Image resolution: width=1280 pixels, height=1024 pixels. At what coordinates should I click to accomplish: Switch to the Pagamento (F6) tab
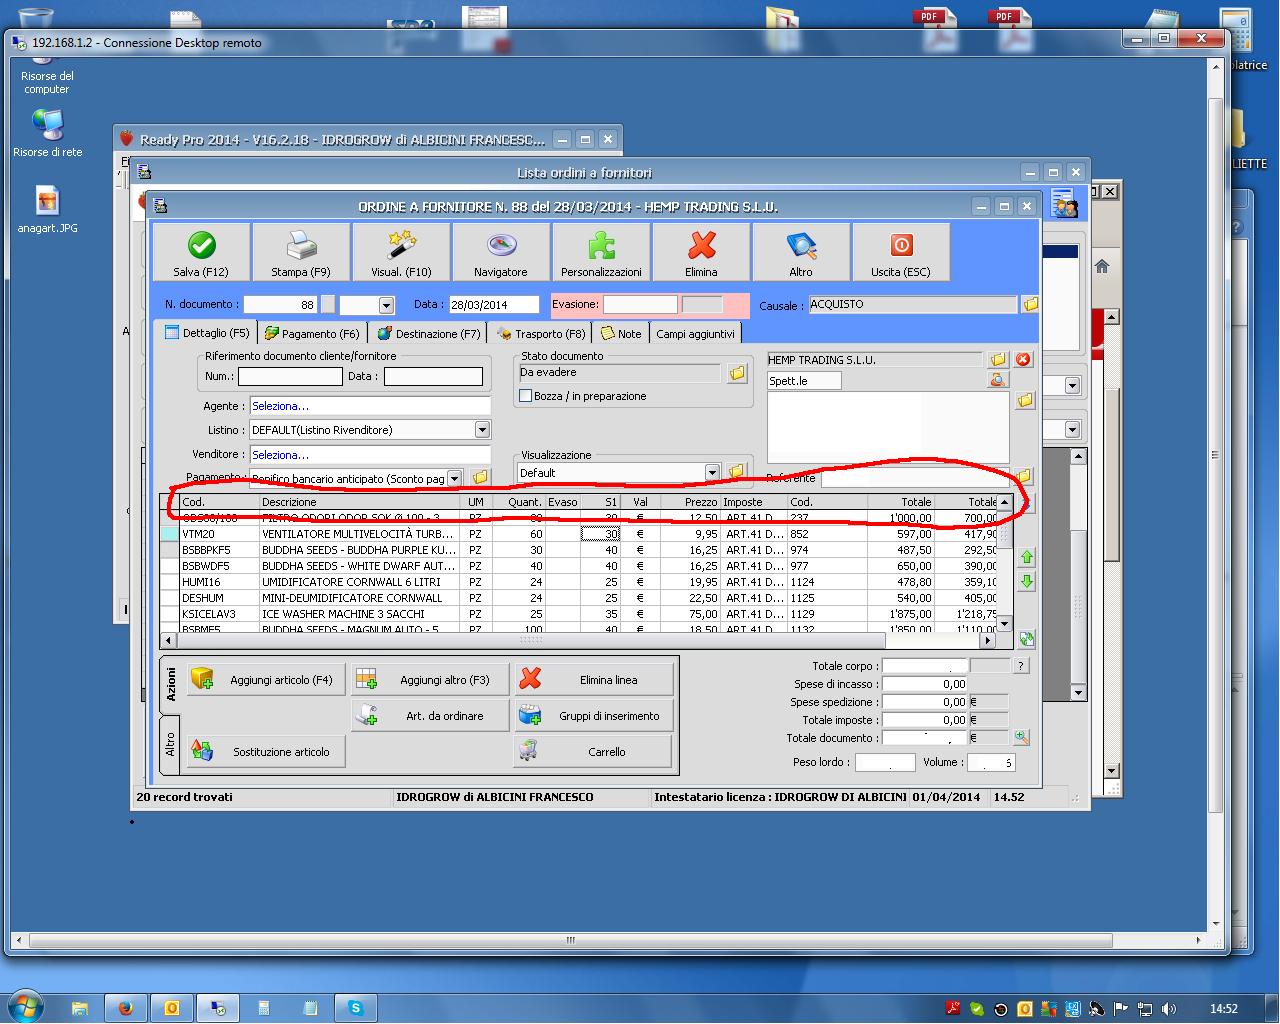click(x=312, y=333)
